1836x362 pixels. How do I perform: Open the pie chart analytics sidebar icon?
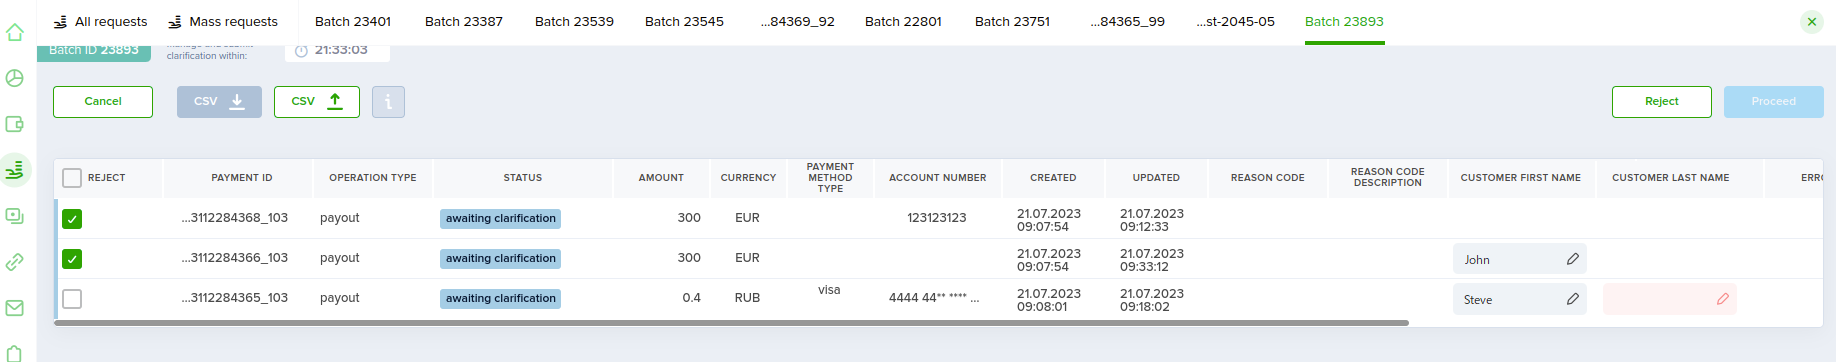[15, 78]
